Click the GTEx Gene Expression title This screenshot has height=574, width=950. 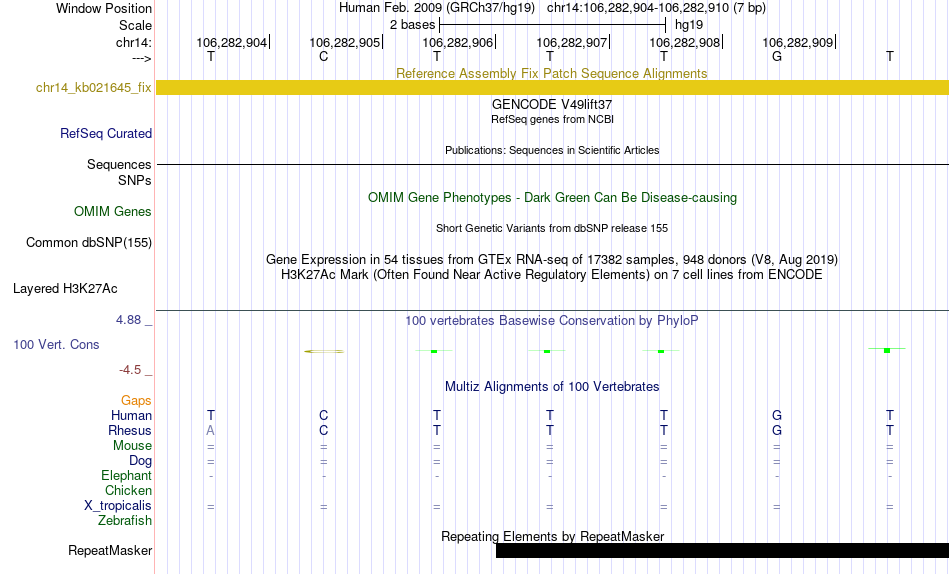click(552, 259)
